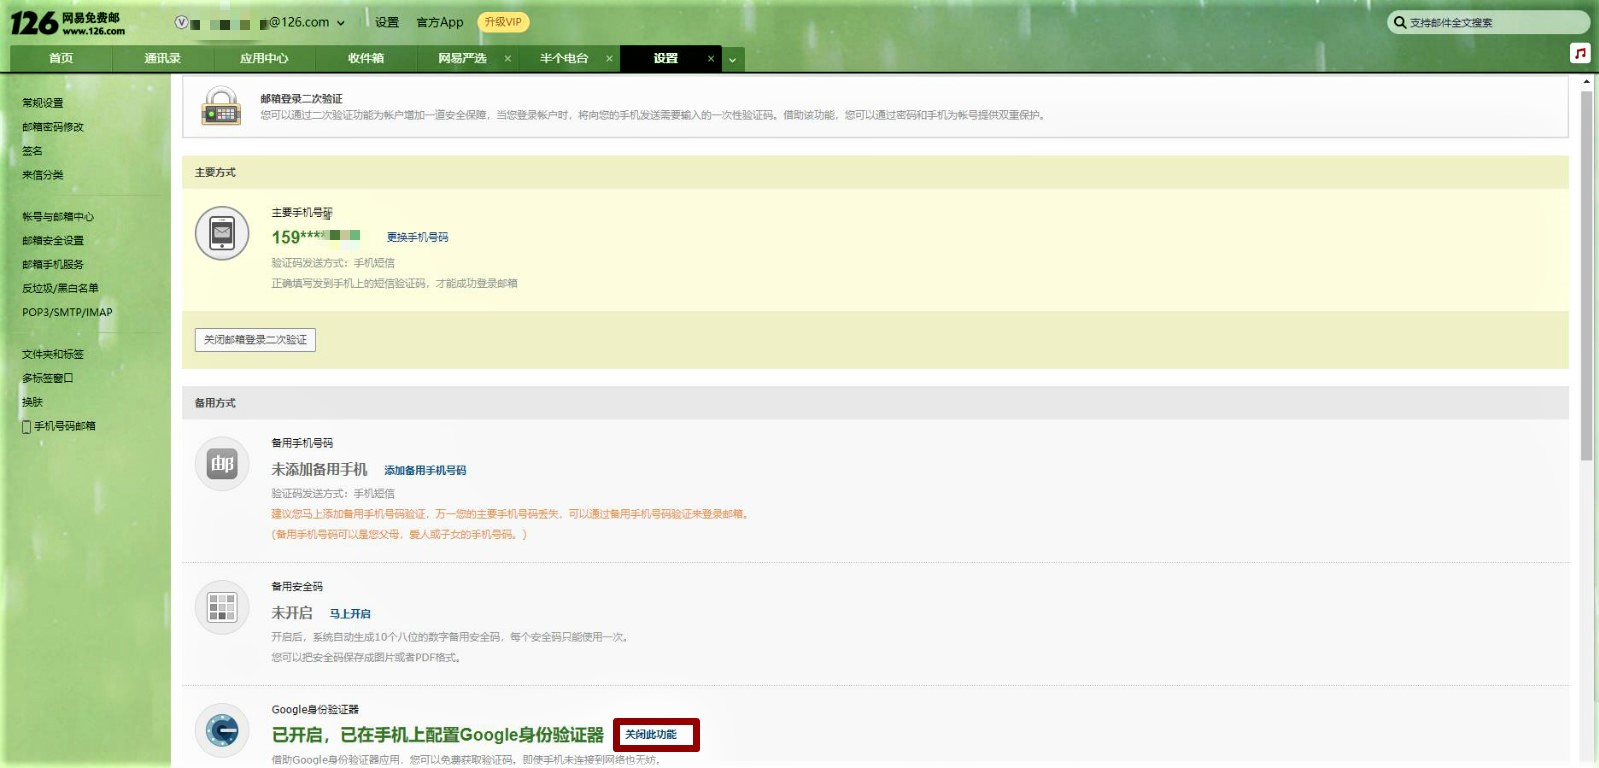Viewport: 1599px width, 768px height.
Task: Open the 通讯录 tab
Action: pyautogui.click(x=162, y=59)
